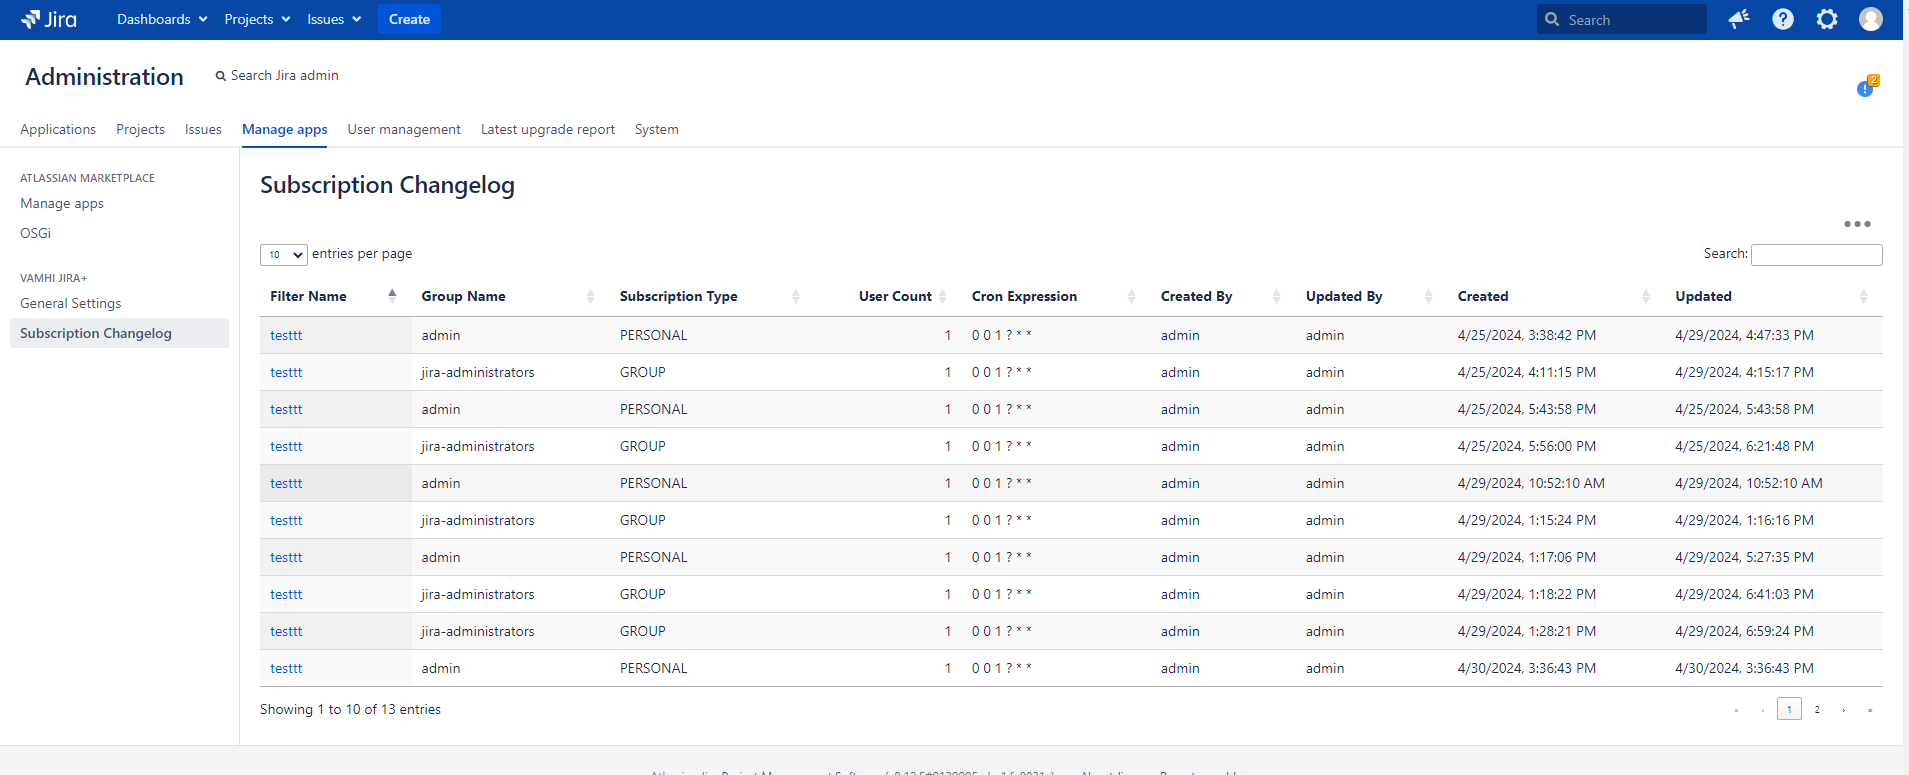The width and height of the screenshot is (1909, 775).
Task: Open the user profile avatar
Action: click(x=1871, y=19)
